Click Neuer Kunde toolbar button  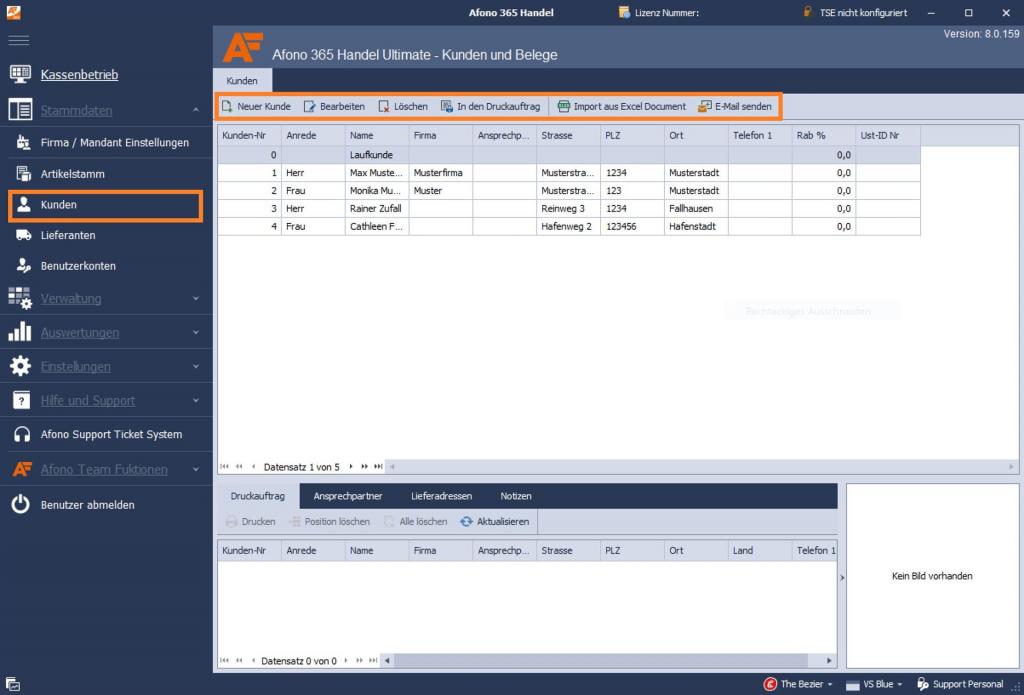(x=256, y=106)
